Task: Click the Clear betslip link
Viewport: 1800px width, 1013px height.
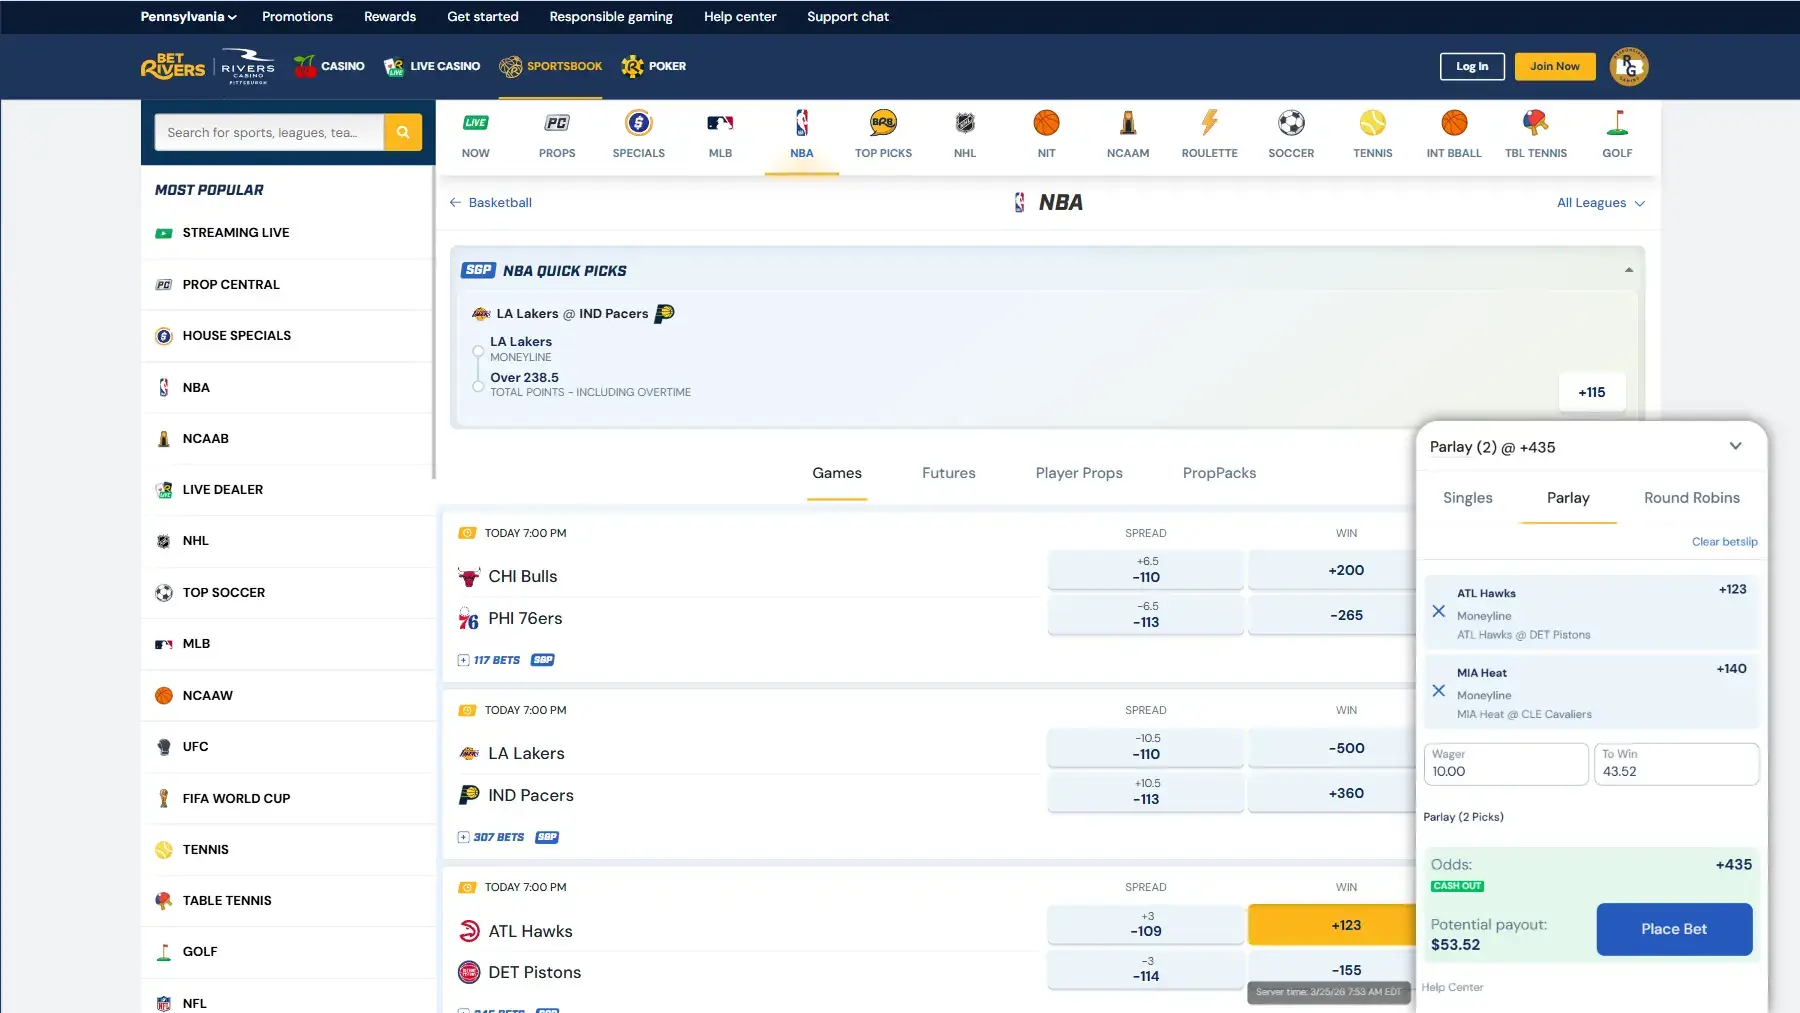Action: point(1724,542)
